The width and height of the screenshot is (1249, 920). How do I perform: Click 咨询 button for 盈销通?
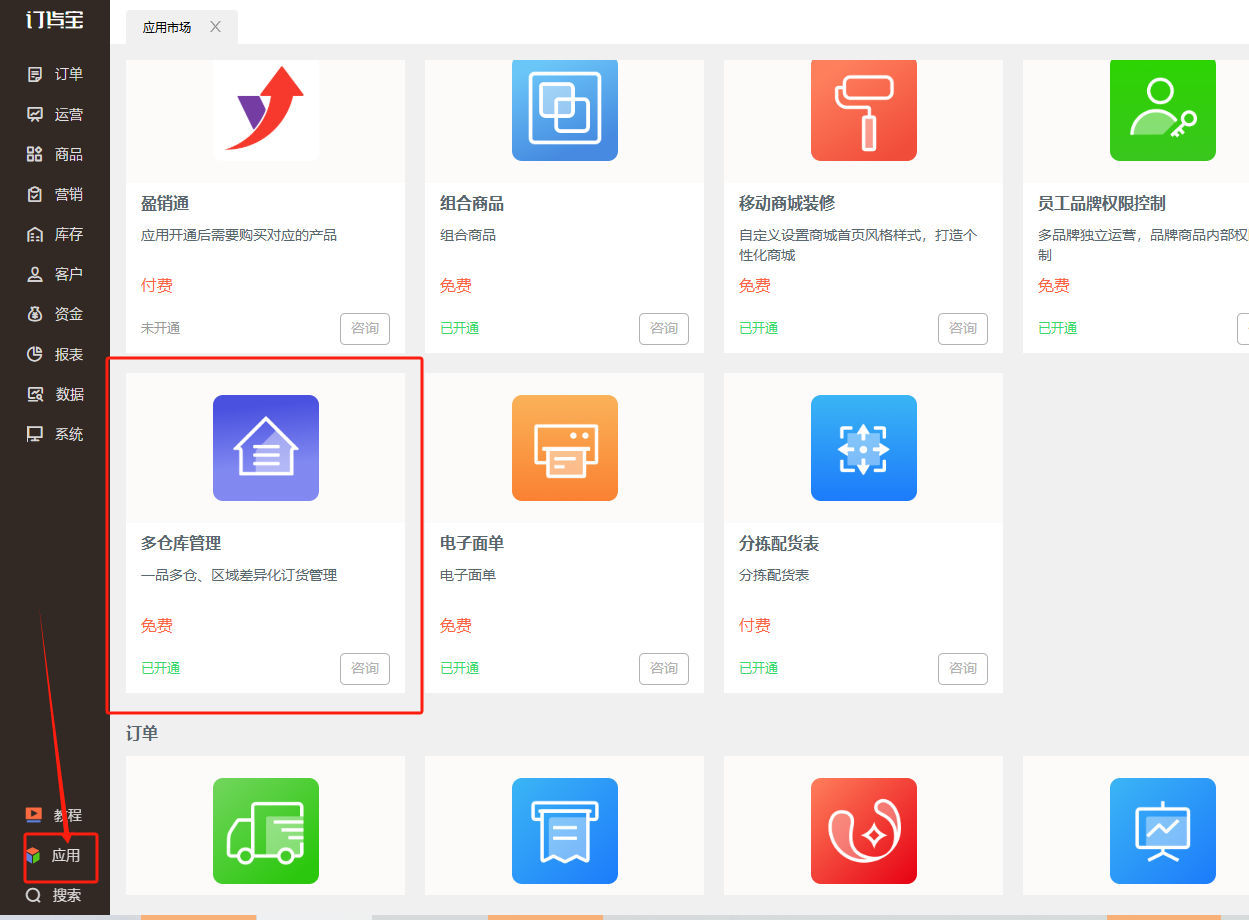coord(365,328)
